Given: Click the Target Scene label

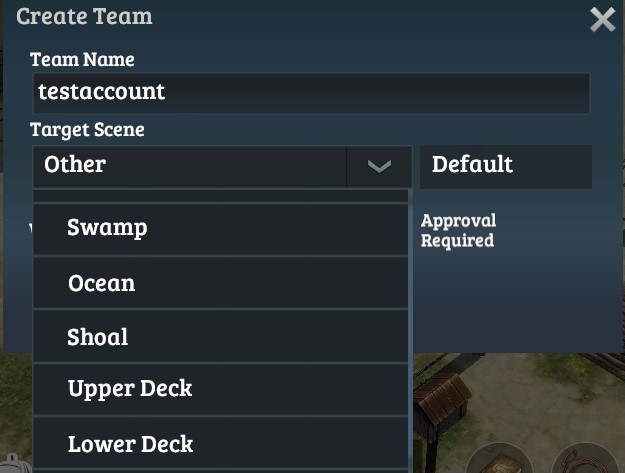Looking at the screenshot, I should pyautogui.click(x=87, y=130).
